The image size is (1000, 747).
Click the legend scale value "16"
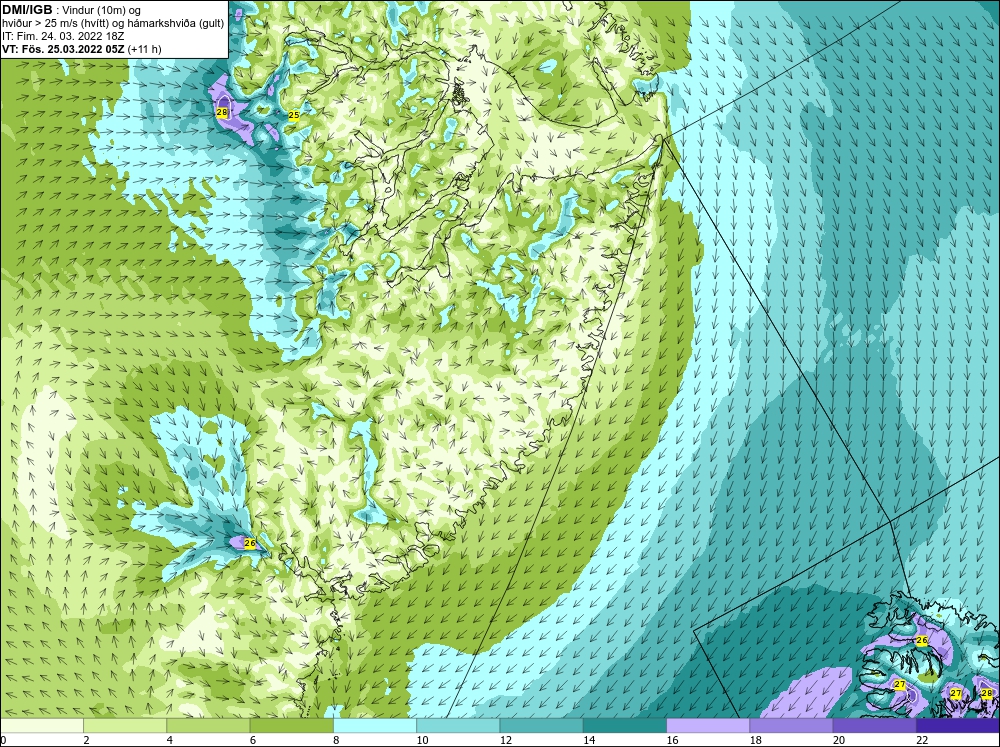[x=672, y=740]
